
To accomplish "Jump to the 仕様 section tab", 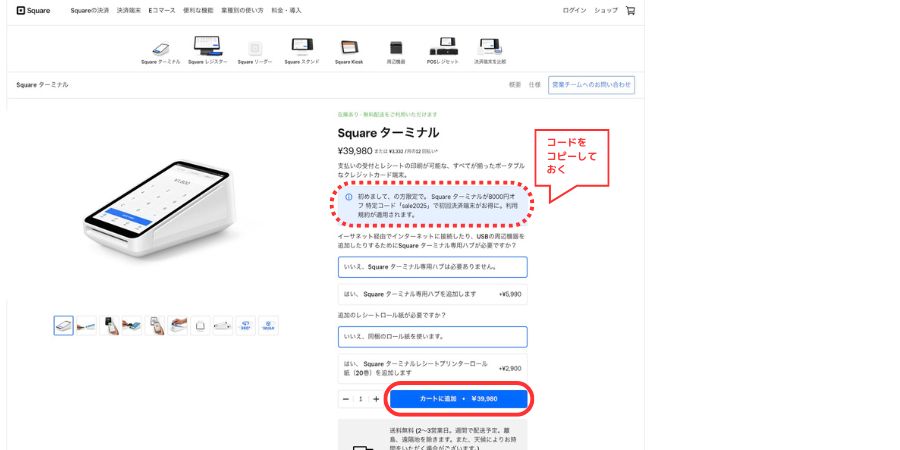I will (534, 84).
